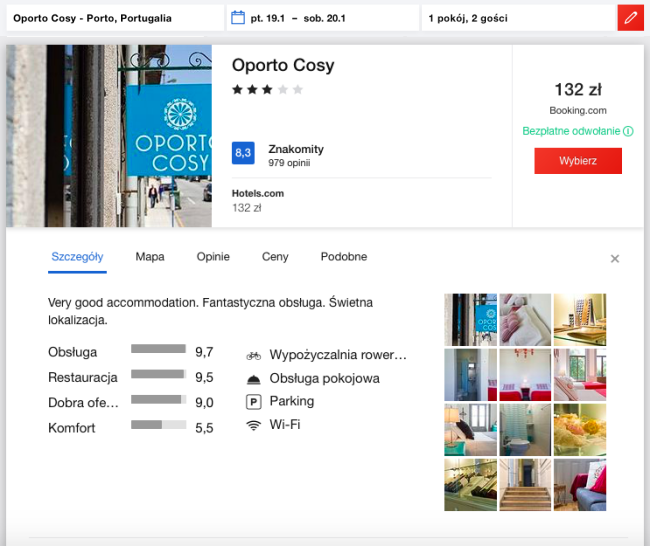Edit the Oporto Cosy destination field
This screenshot has height=546, width=650.
click(x=110, y=18)
